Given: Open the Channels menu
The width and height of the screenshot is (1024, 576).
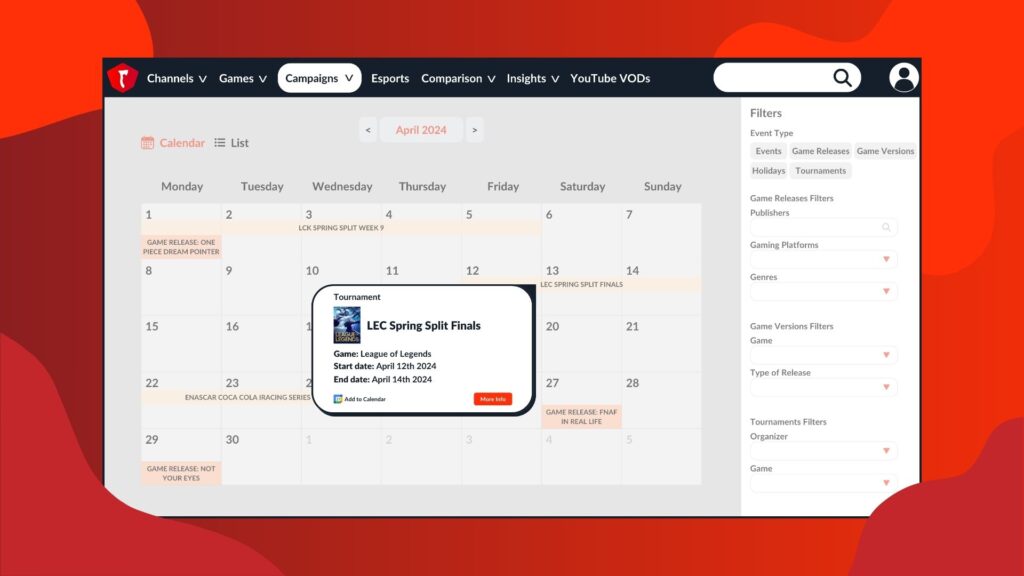Looking at the screenshot, I should pos(176,78).
